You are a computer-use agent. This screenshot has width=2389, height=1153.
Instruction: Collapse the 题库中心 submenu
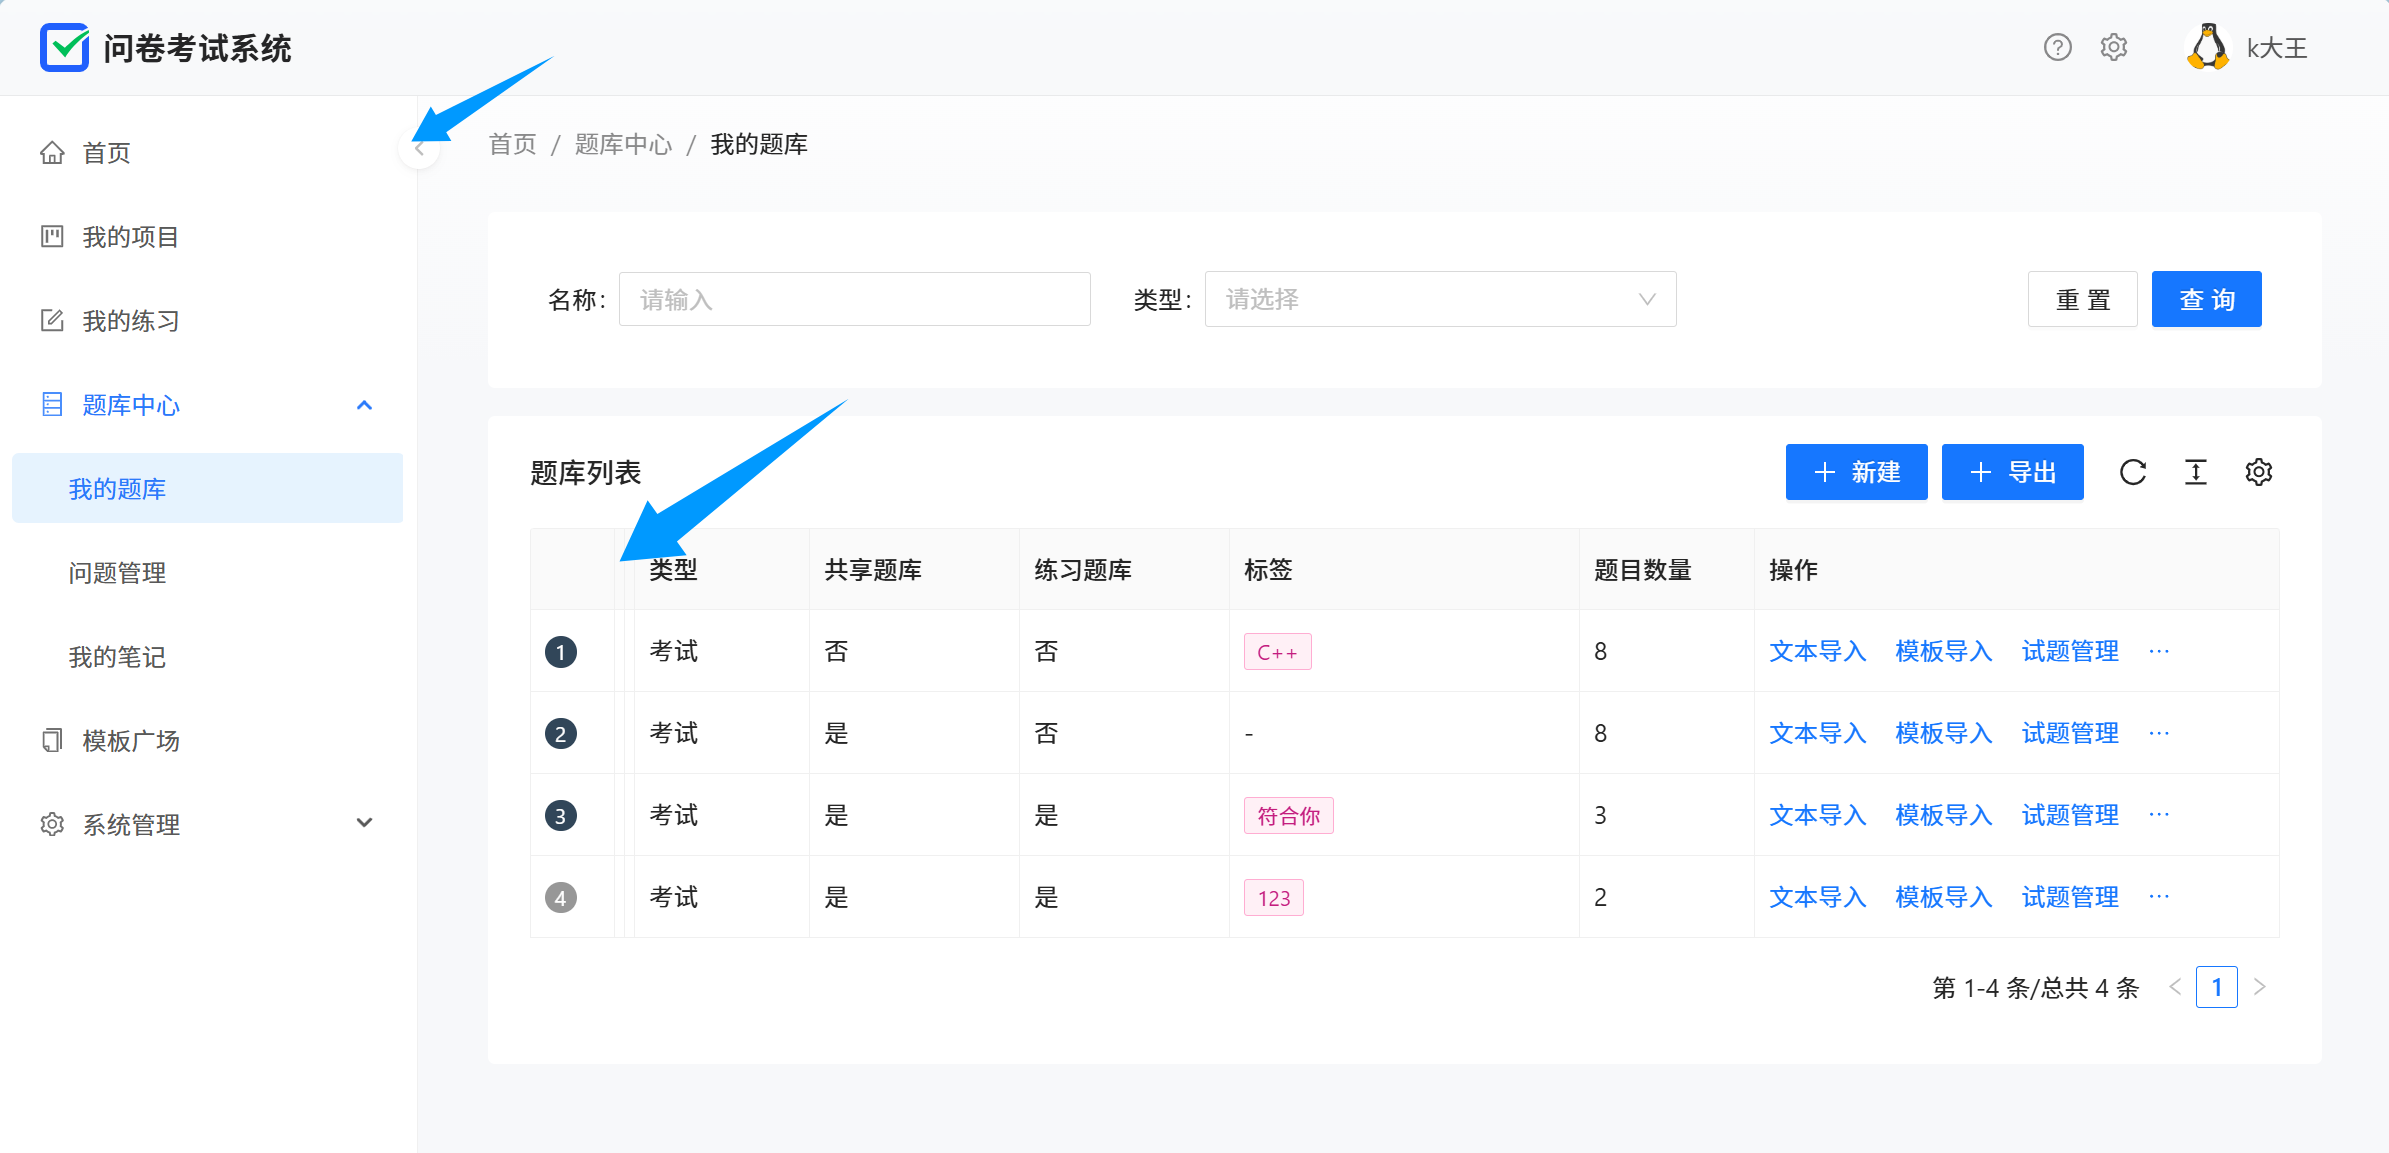click(364, 405)
